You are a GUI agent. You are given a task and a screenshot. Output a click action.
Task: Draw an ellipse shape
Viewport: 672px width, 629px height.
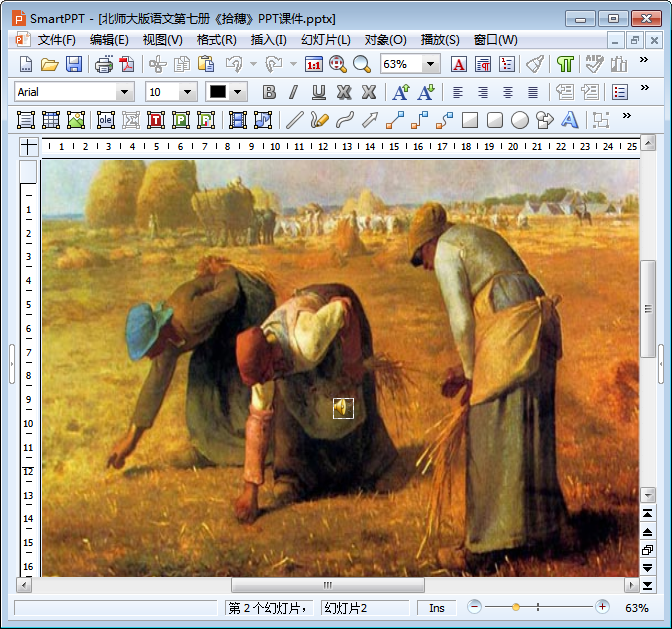pos(519,120)
